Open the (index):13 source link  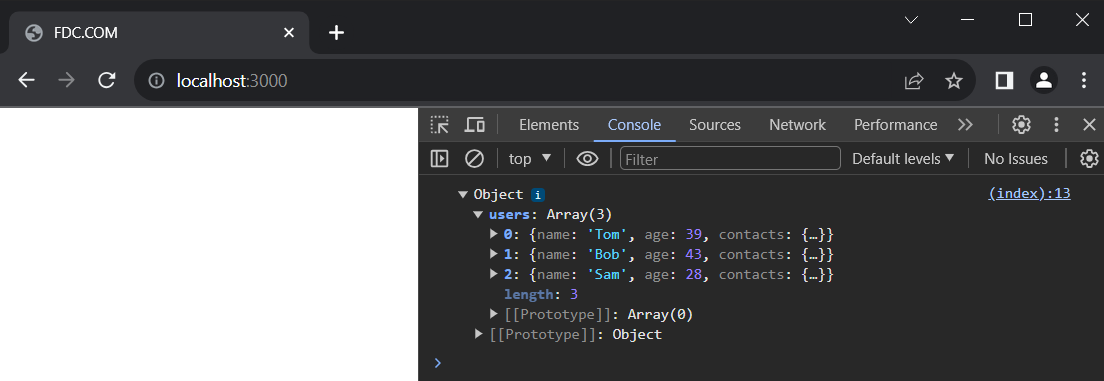tap(1029, 194)
